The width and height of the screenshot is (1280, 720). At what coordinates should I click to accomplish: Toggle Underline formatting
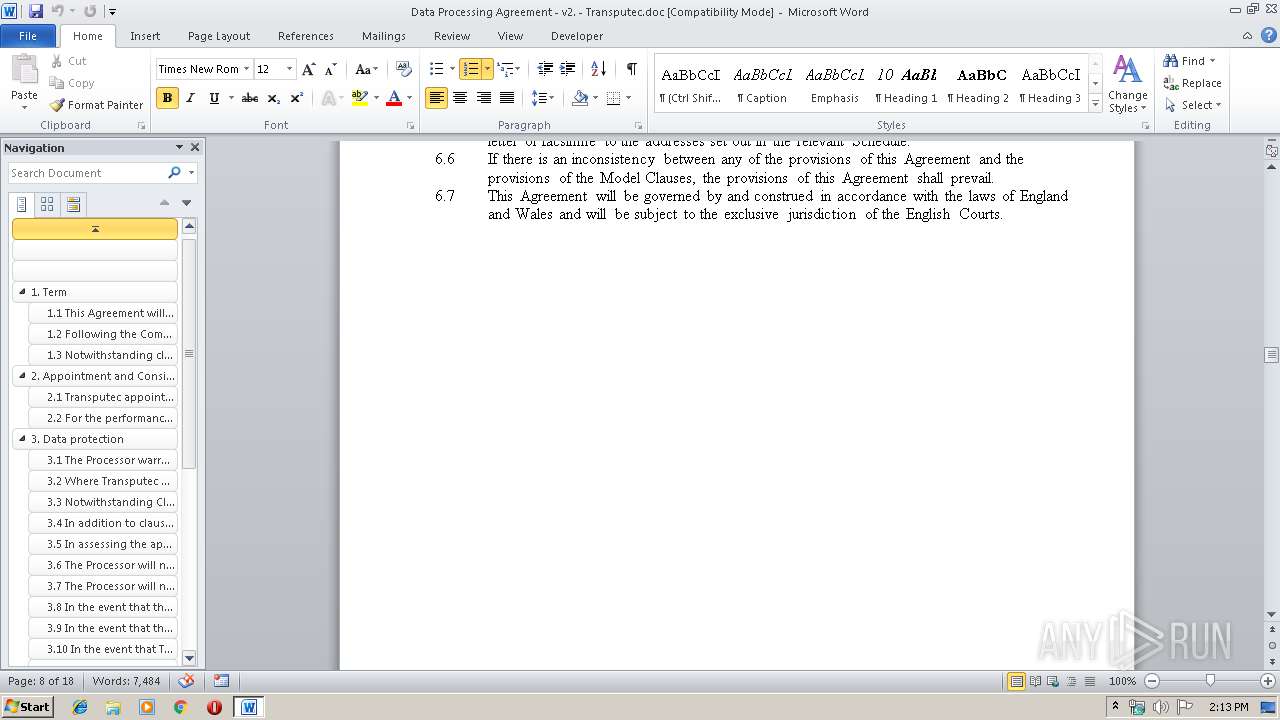[x=214, y=98]
